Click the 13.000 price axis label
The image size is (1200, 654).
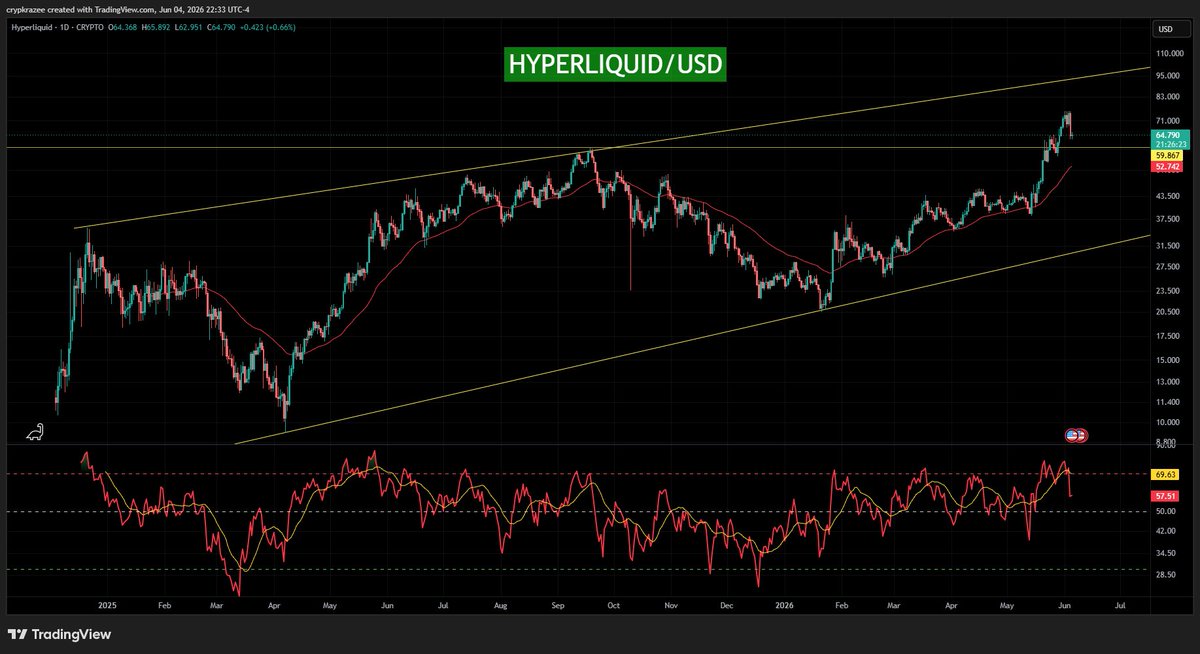[1168, 382]
